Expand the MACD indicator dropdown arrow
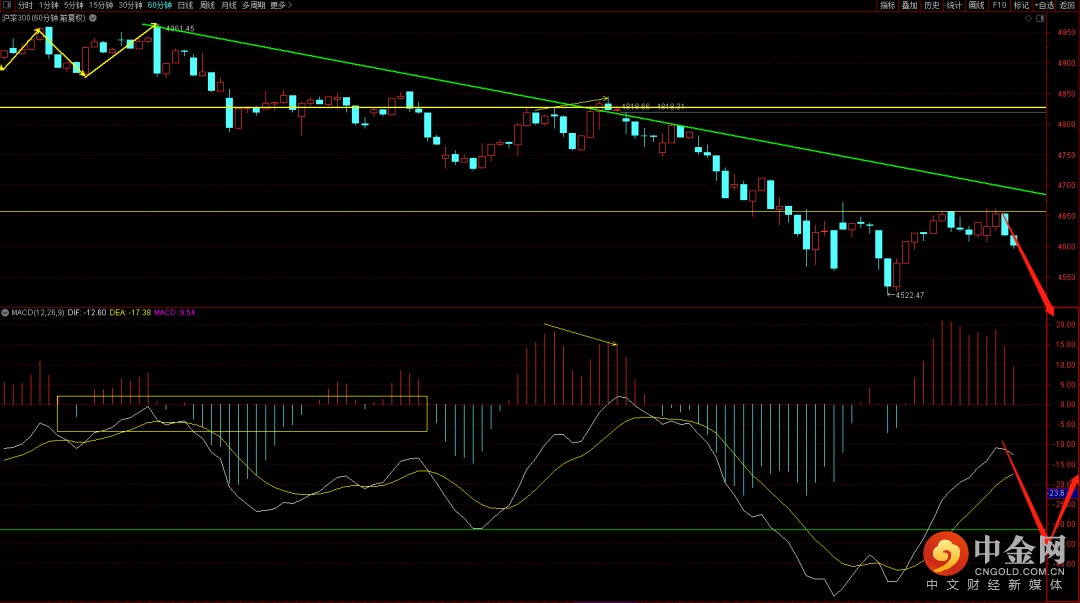Image resolution: width=1080 pixels, height=603 pixels. click(x=5, y=313)
